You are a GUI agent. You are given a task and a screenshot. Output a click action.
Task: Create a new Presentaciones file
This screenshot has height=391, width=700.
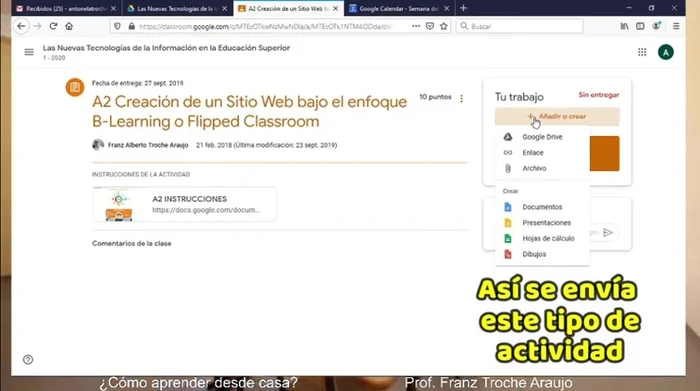pyautogui.click(x=542, y=223)
